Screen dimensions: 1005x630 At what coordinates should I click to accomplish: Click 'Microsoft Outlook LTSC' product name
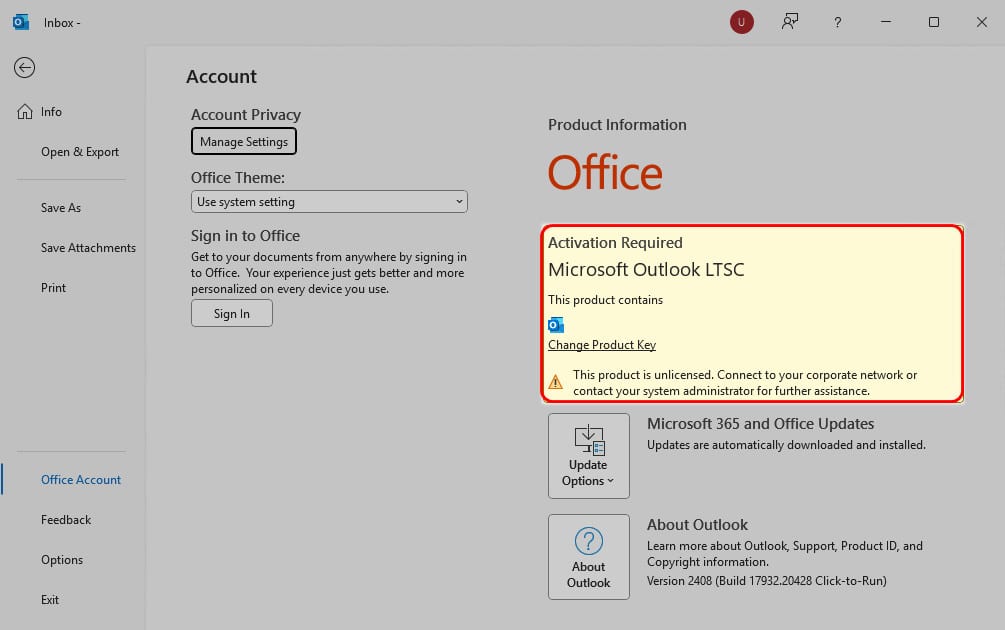click(x=646, y=270)
